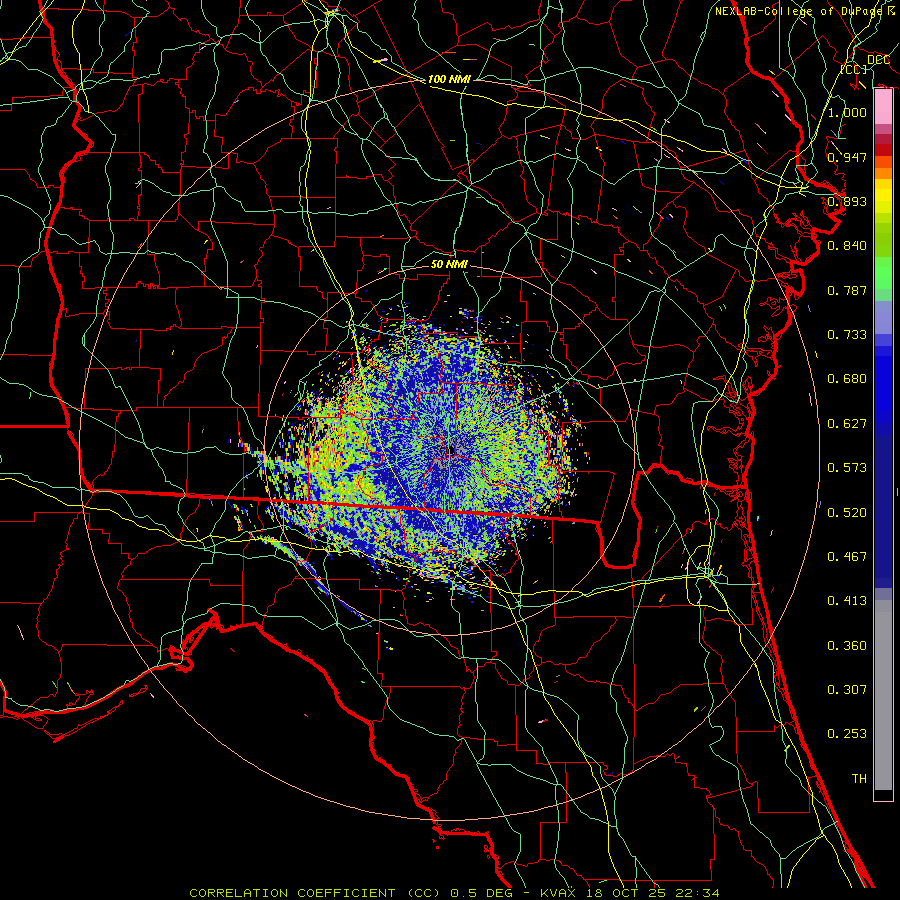The width and height of the screenshot is (900, 900).
Task: Click the radar site at echo center
Action: 453,449
